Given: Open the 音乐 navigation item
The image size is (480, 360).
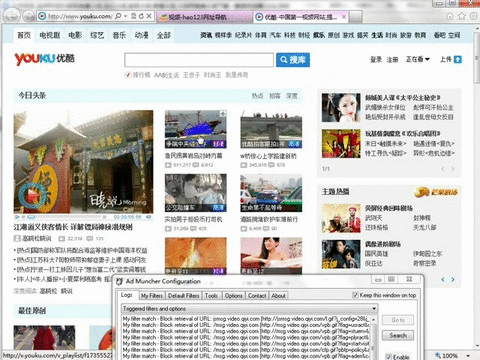Looking at the screenshot, I should point(119,35).
